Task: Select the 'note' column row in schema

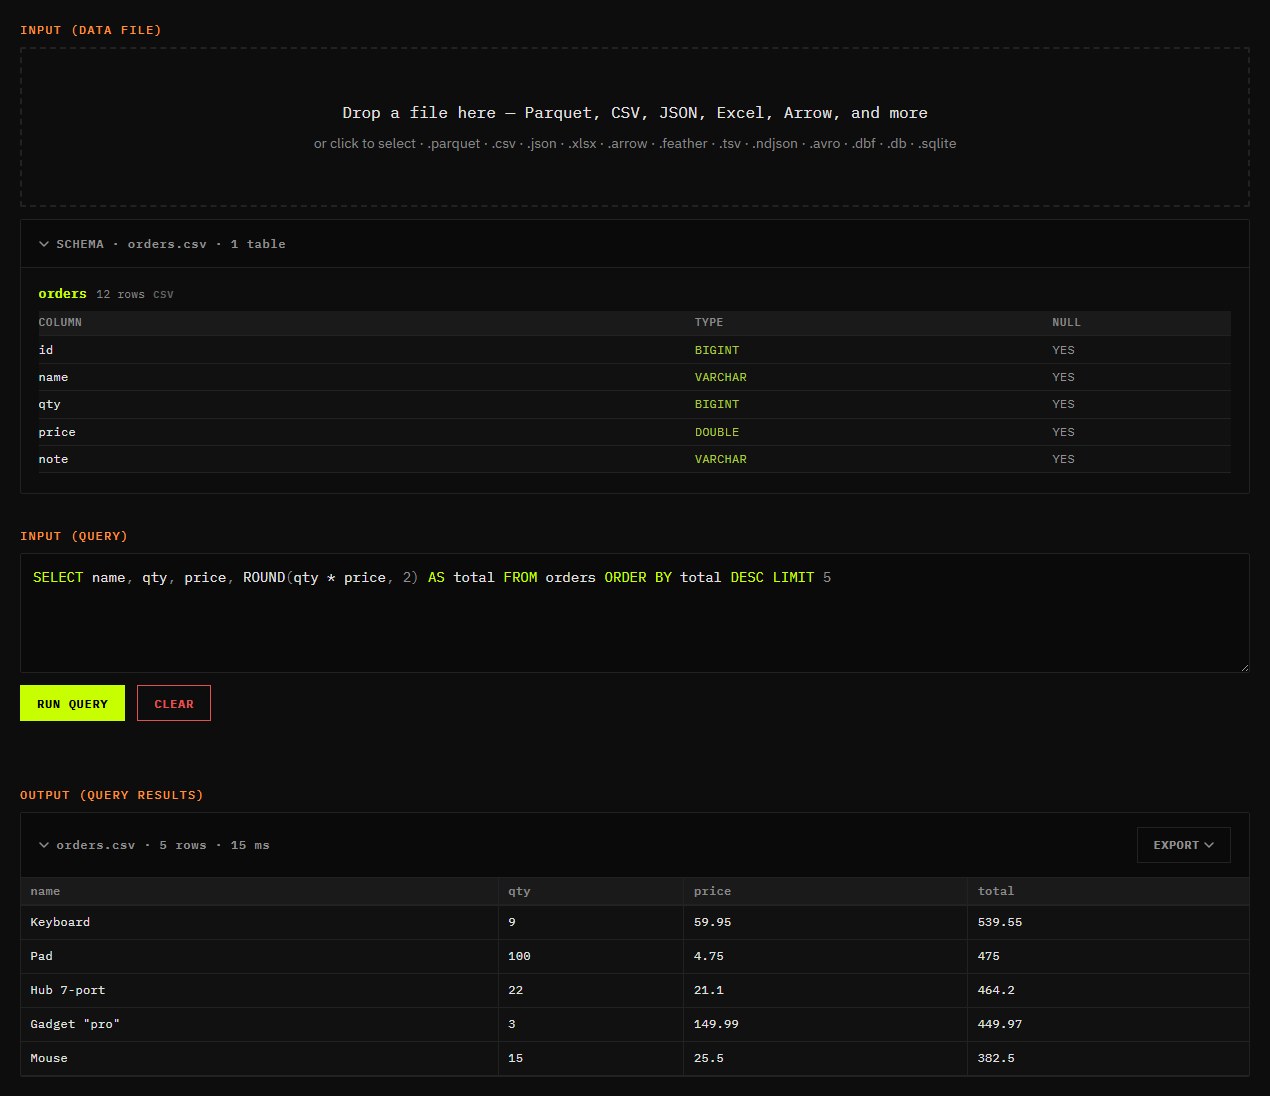Action: click(634, 459)
